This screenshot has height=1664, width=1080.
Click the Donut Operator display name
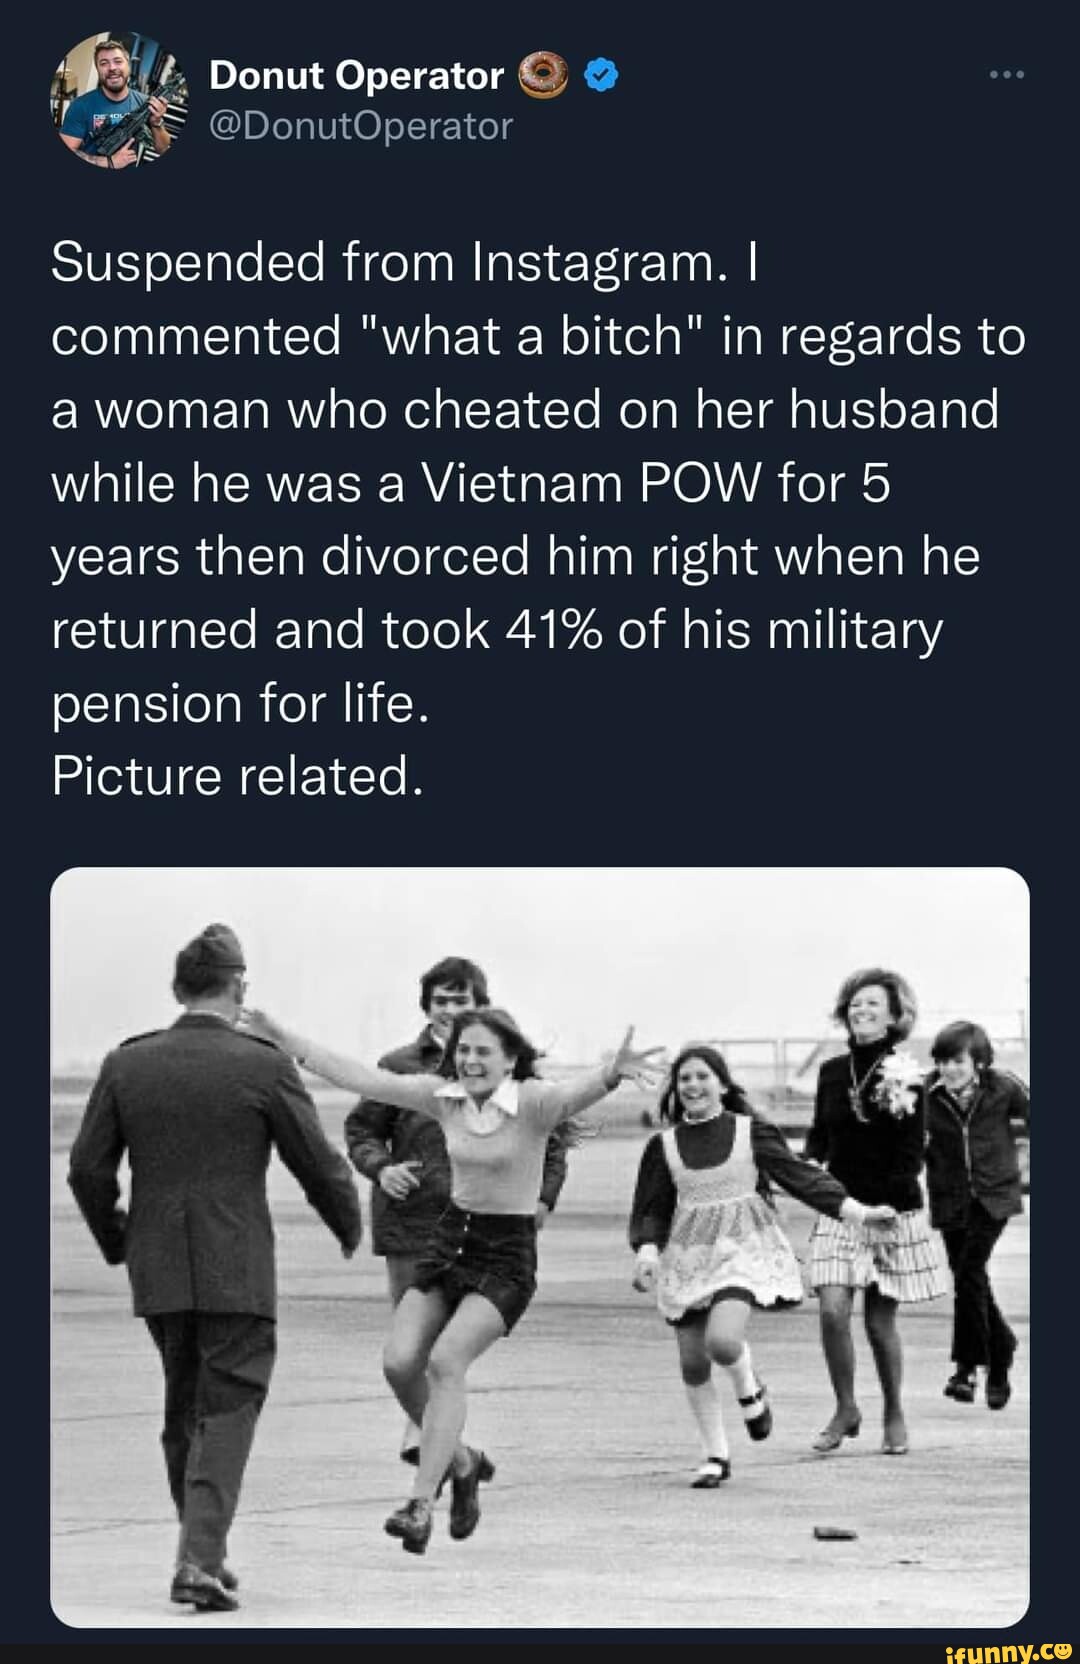(357, 75)
